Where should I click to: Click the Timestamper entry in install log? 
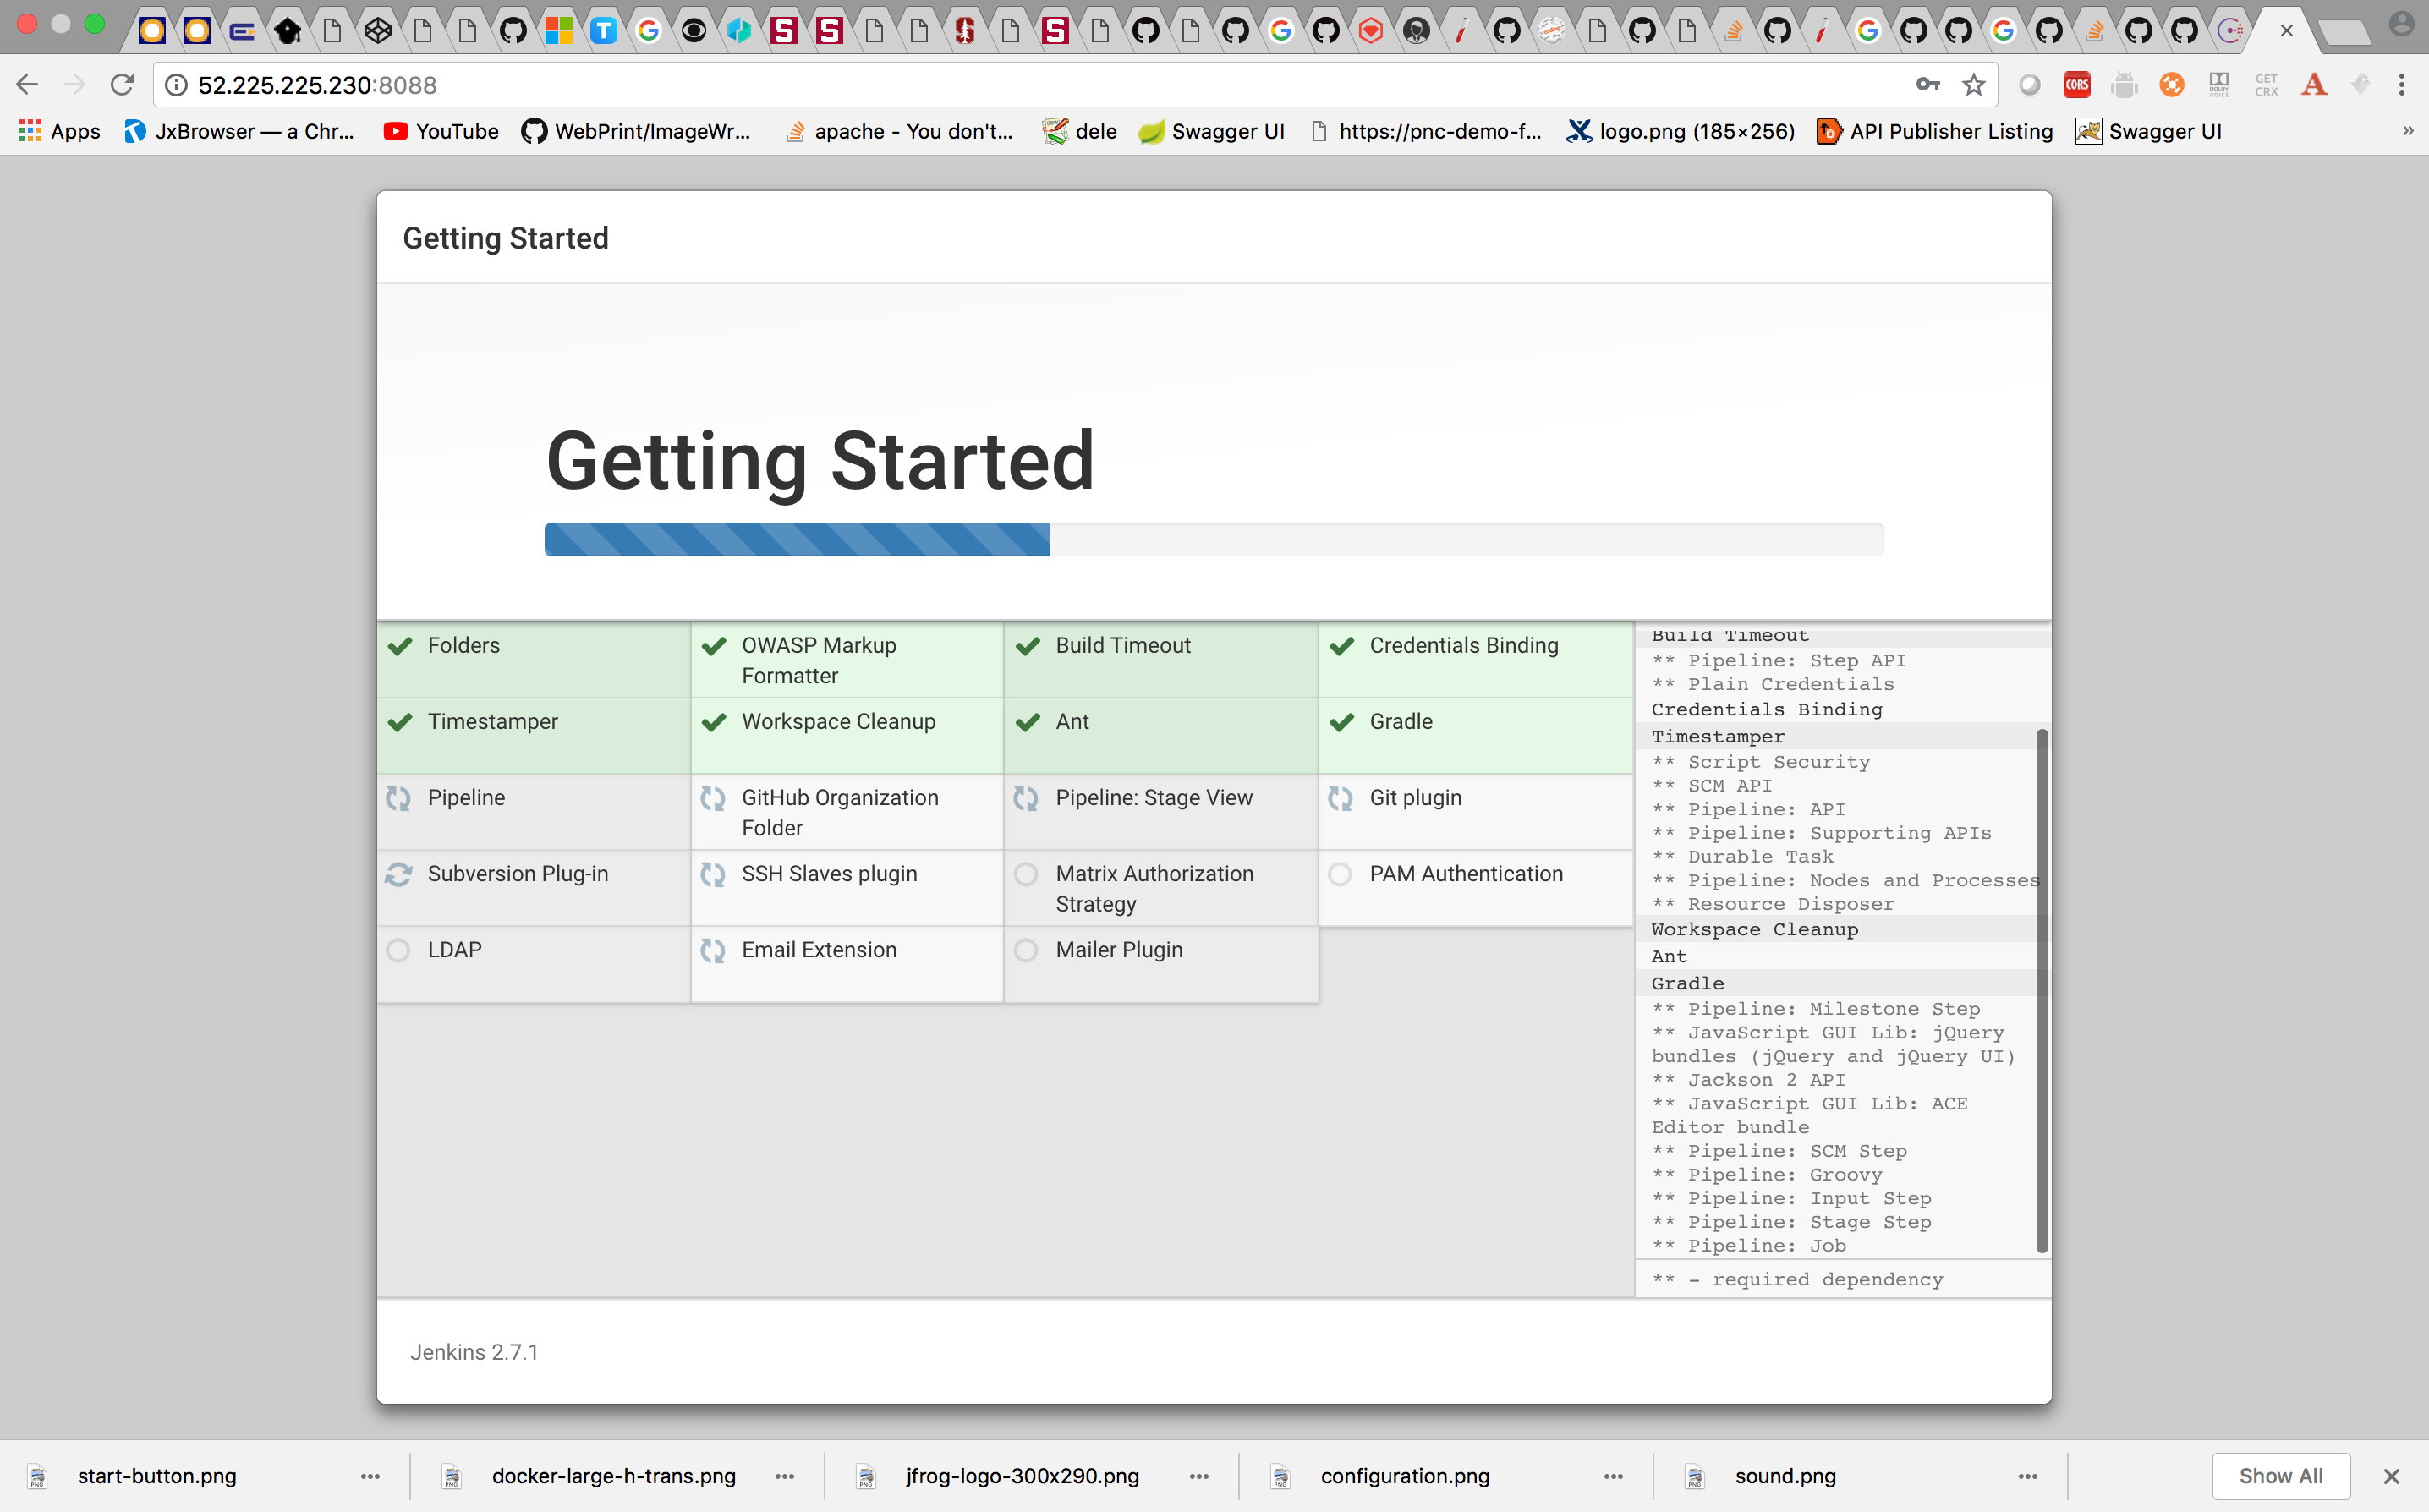click(x=1717, y=736)
